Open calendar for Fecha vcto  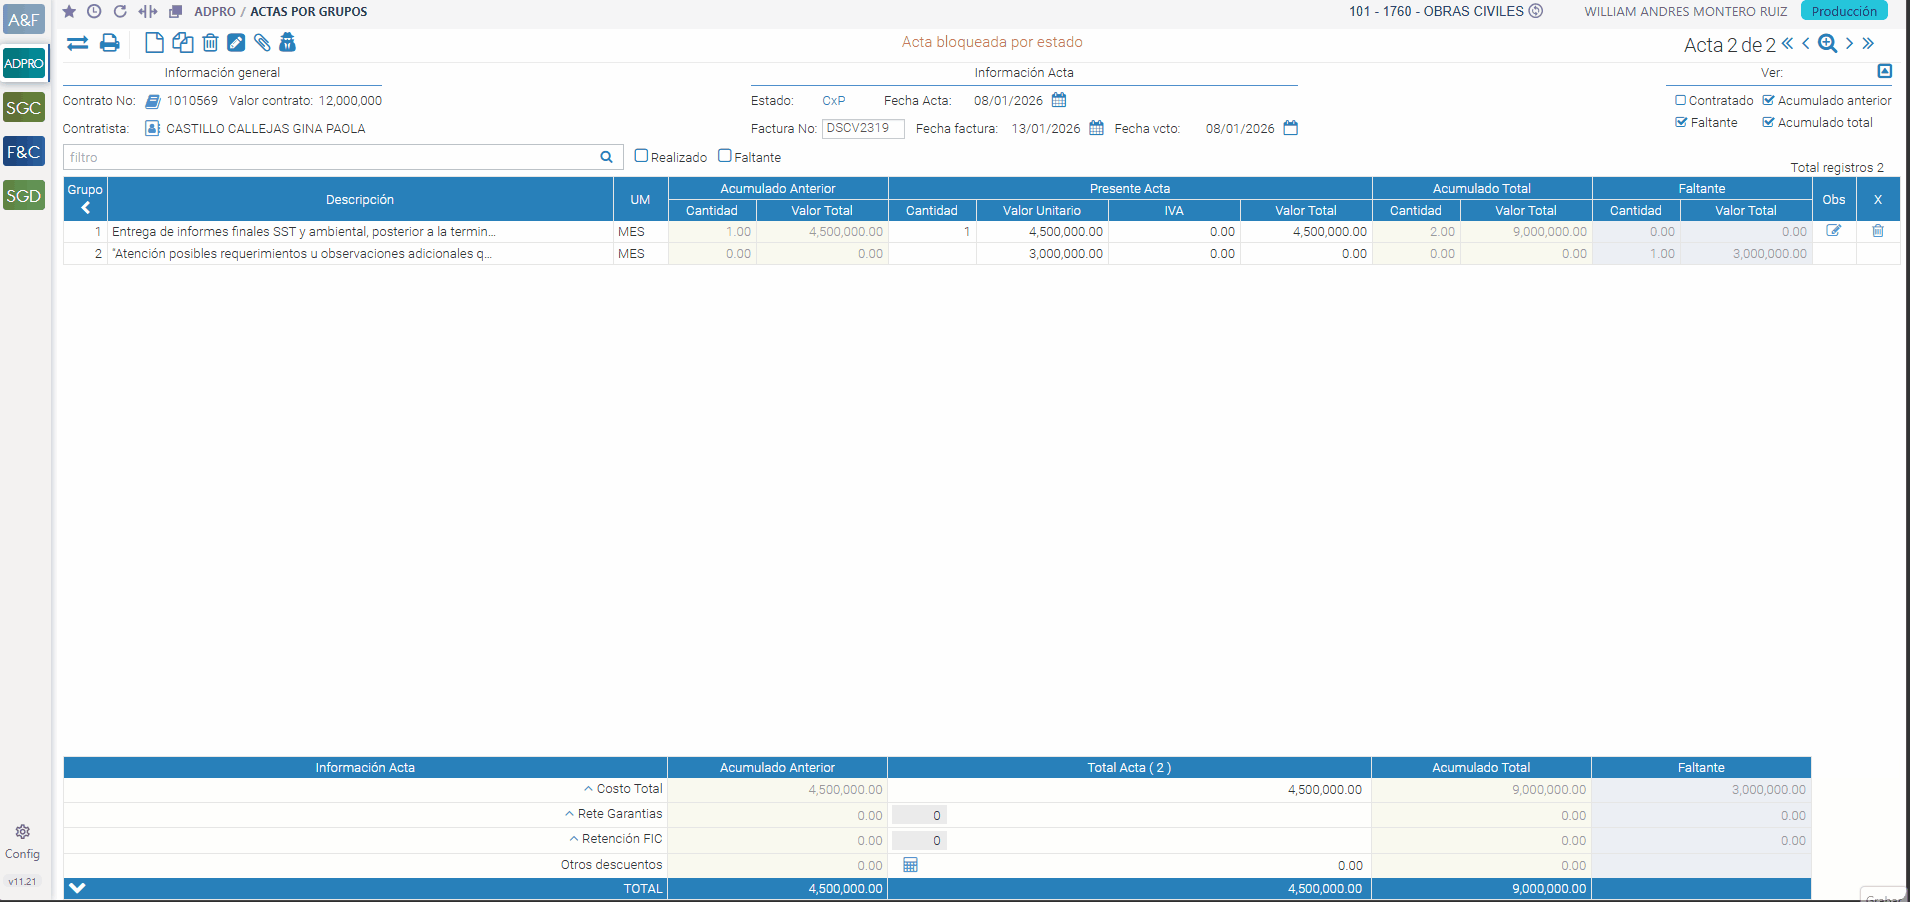point(1290,128)
